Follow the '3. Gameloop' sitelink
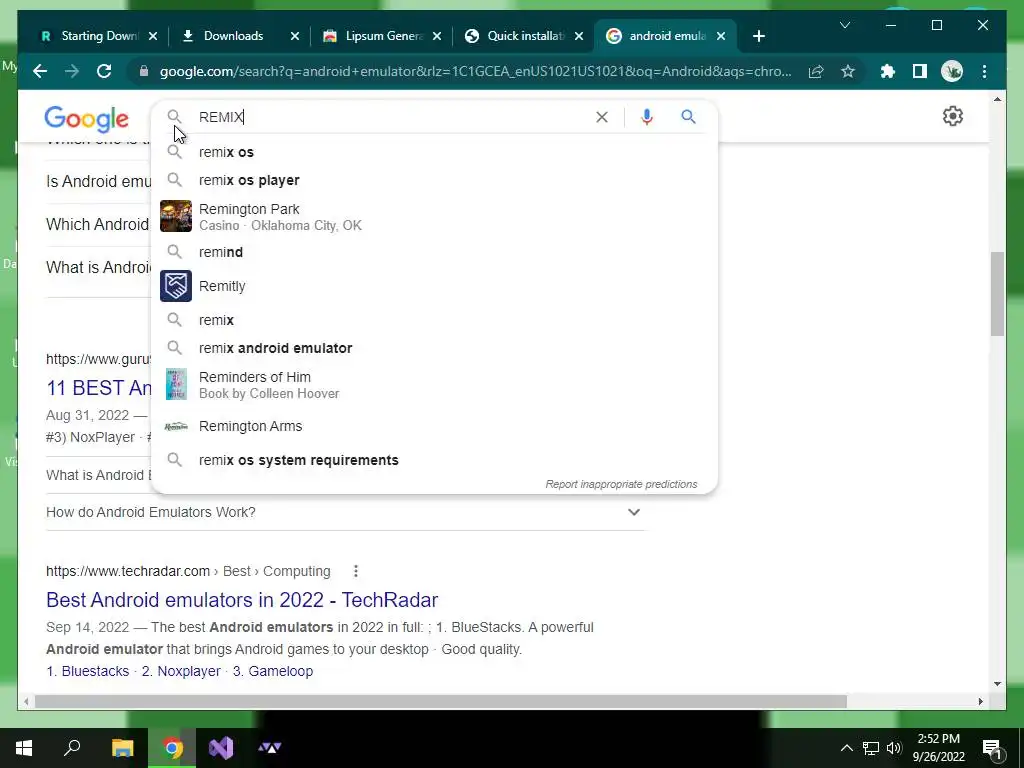 (273, 671)
